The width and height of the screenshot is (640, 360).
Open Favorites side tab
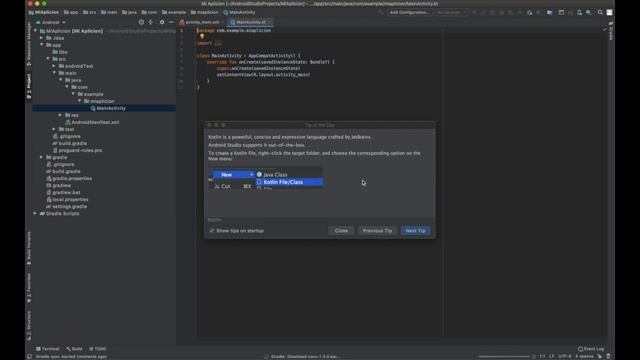pyautogui.click(x=29, y=288)
